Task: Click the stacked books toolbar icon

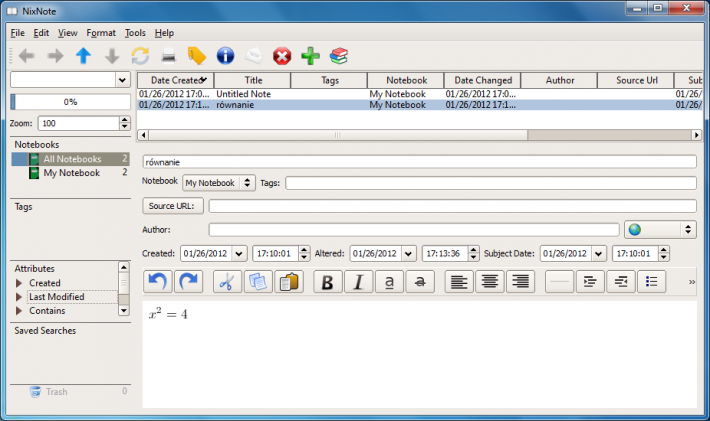Action: pyautogui.click(x=339, y=56)
